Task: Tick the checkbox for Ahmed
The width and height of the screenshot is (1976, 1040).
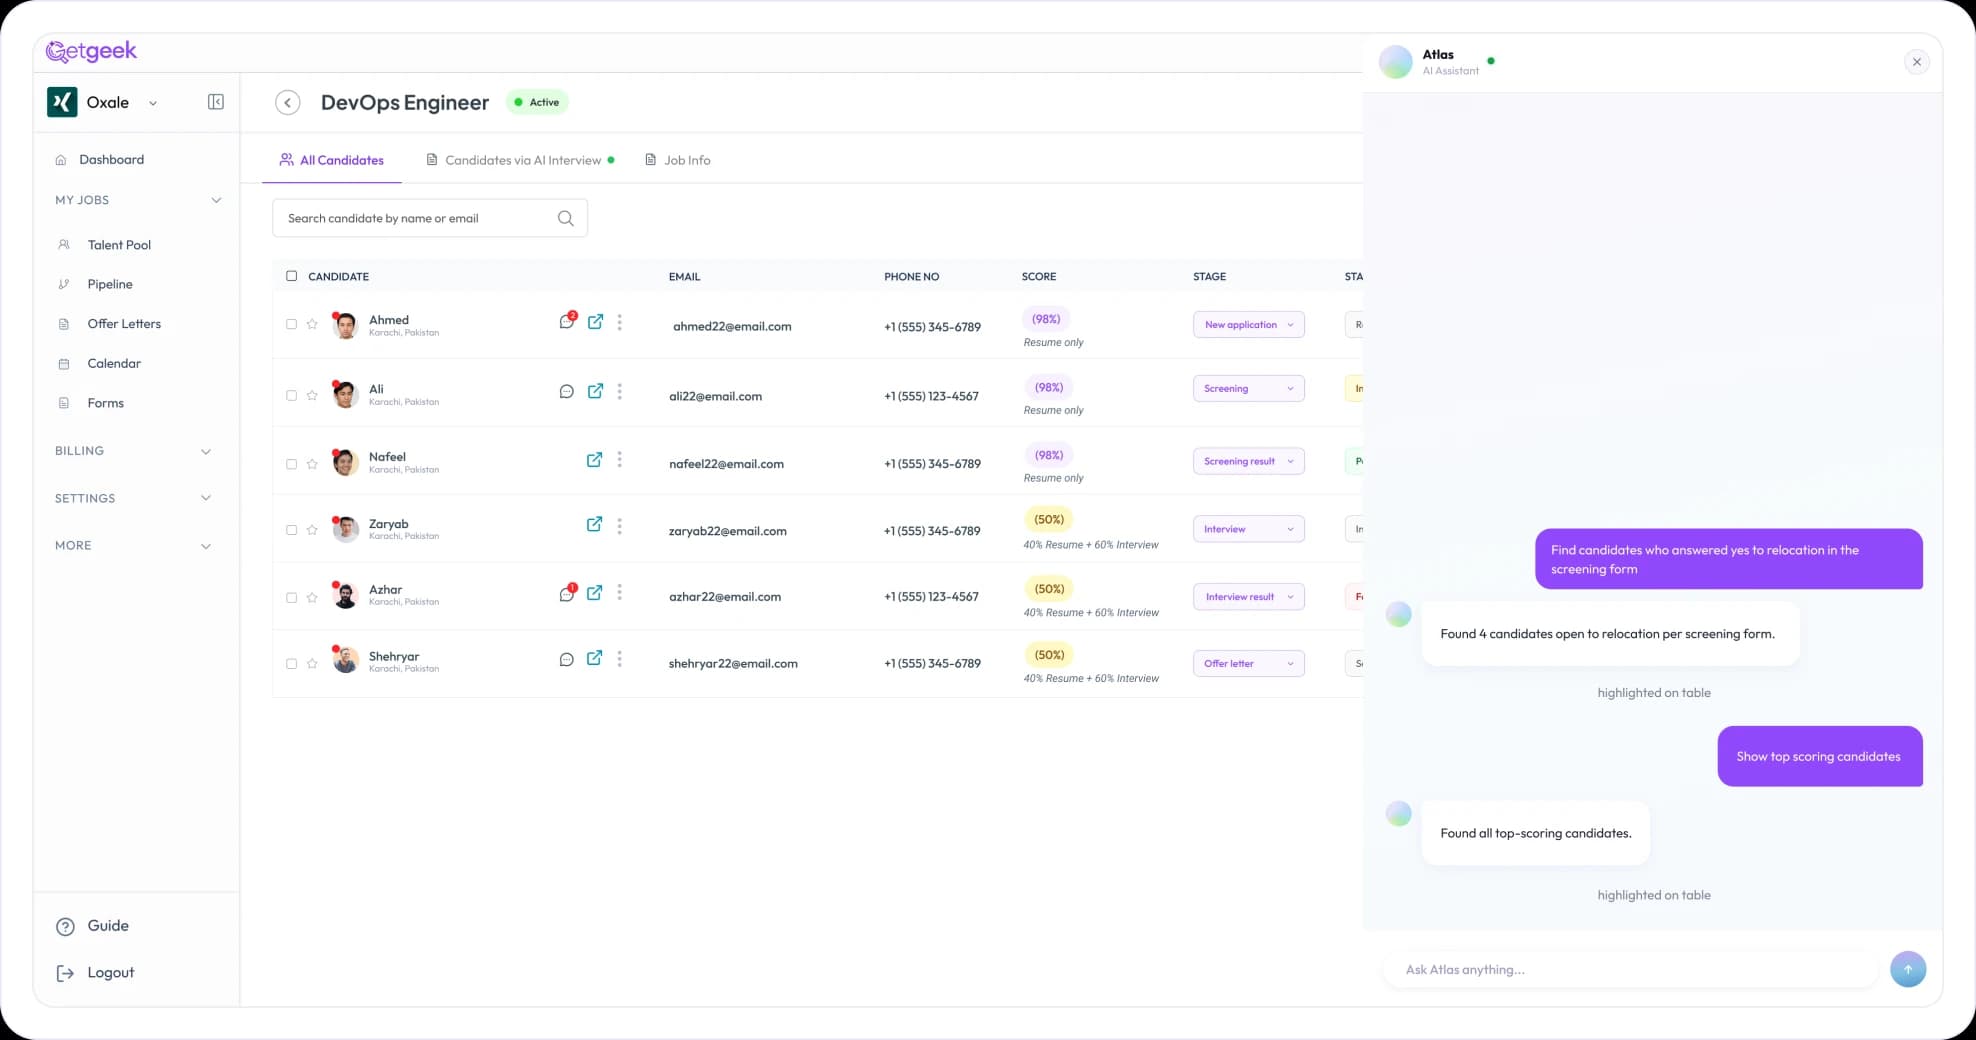Action: coord(291,324)
